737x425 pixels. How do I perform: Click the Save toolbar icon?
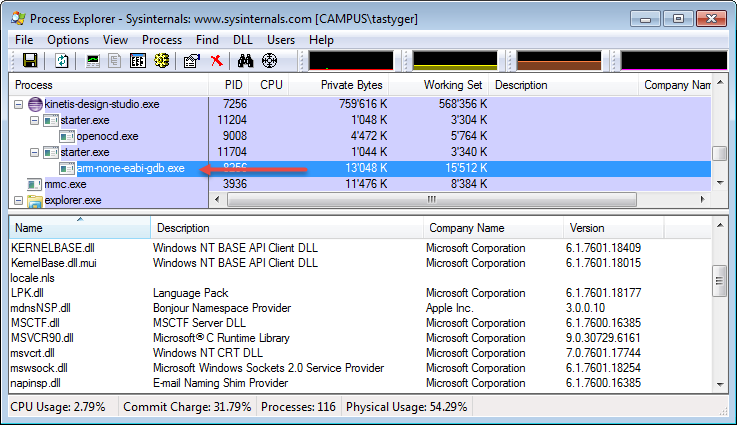[30, 61]
